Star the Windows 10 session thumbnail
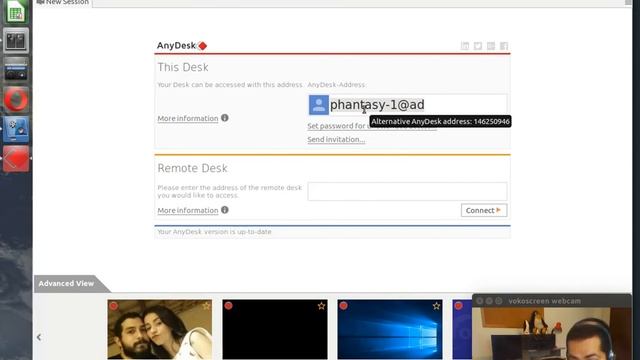 coord(436,306)
